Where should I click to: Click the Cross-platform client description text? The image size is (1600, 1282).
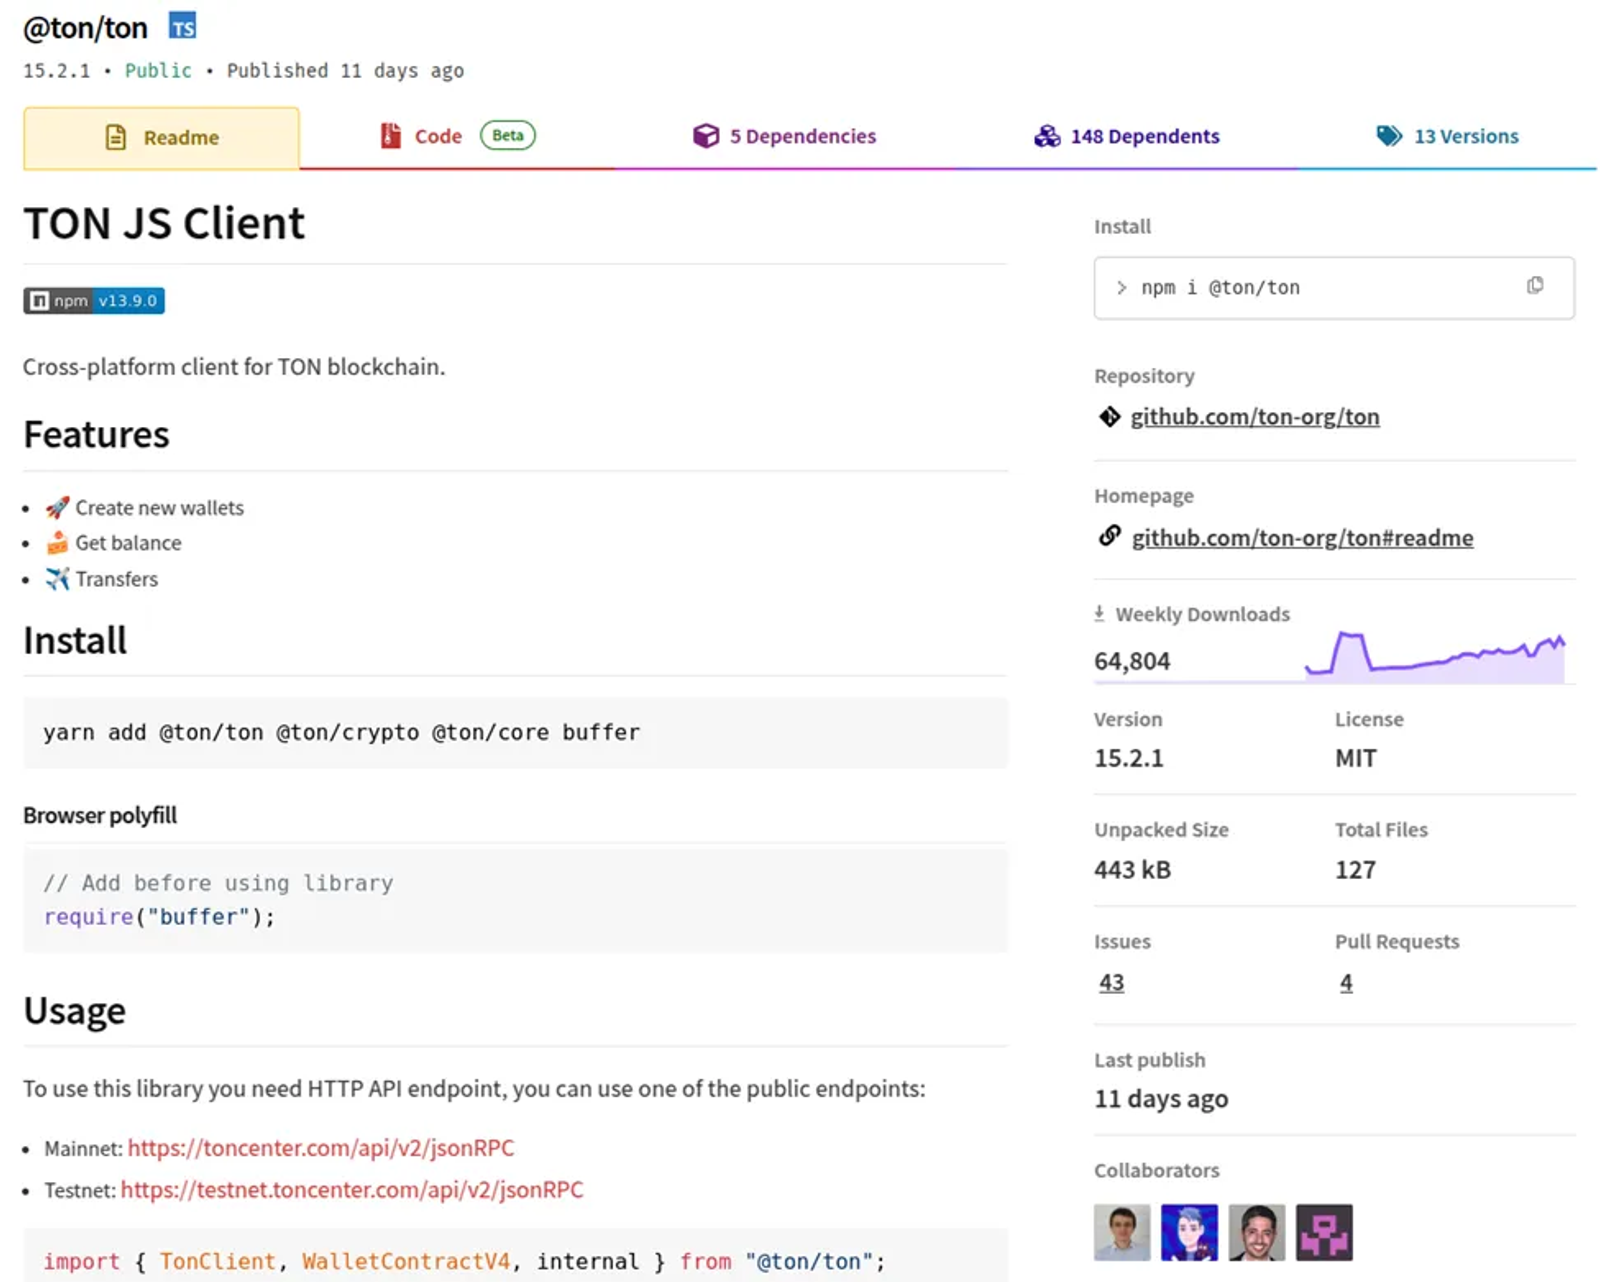point(234,367)
